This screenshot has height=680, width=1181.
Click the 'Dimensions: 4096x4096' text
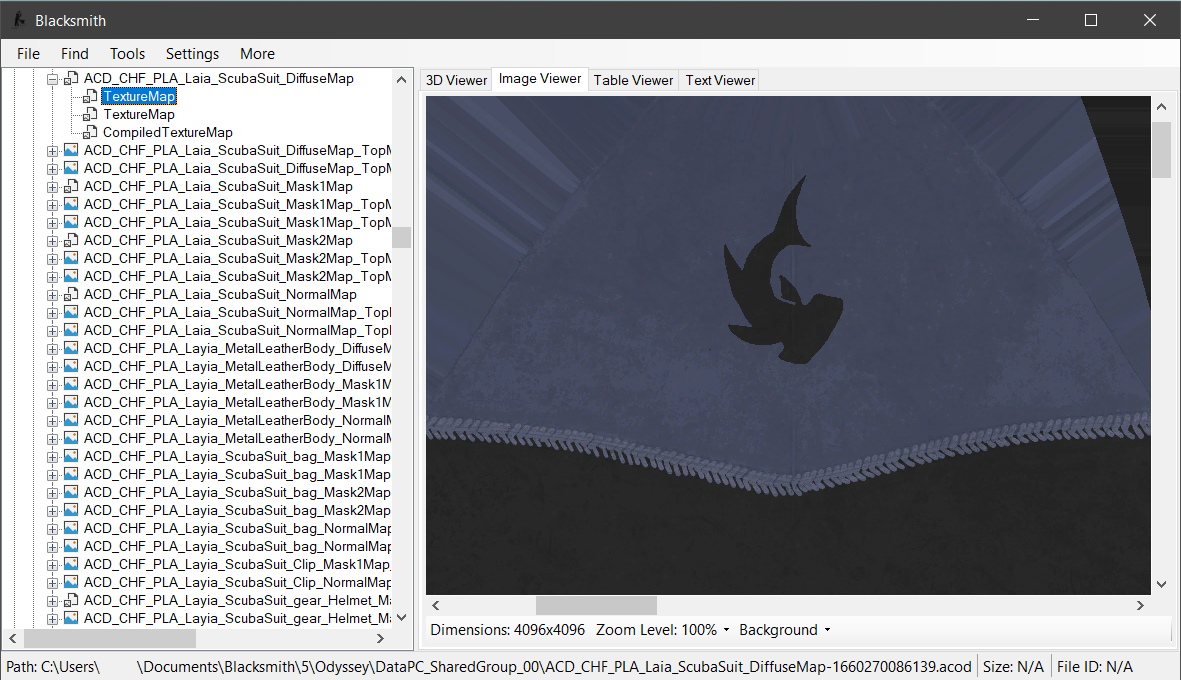coord(507,630)
